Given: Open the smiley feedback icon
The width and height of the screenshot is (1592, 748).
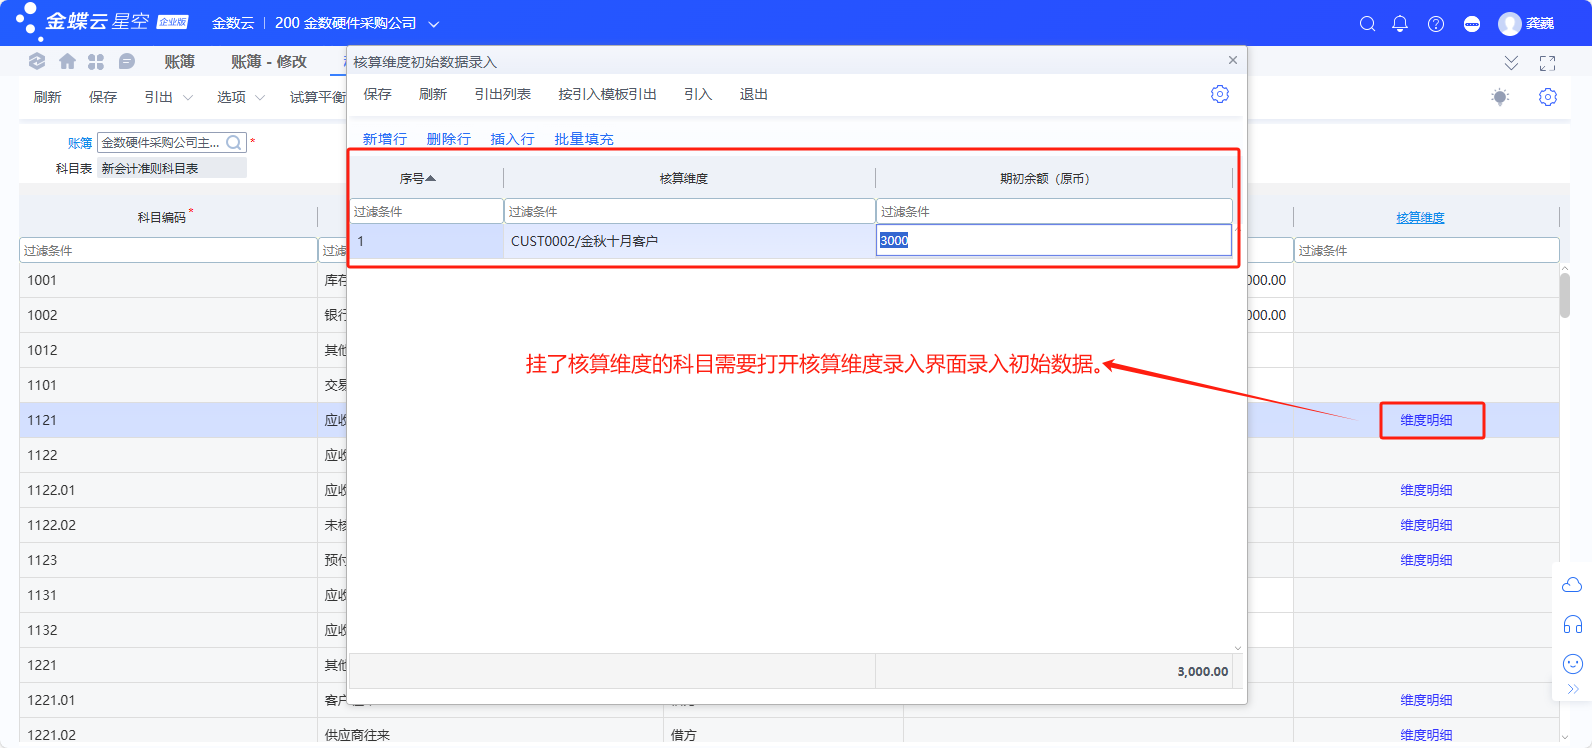Looking at the screenshot, I should tap(1572, 664).
